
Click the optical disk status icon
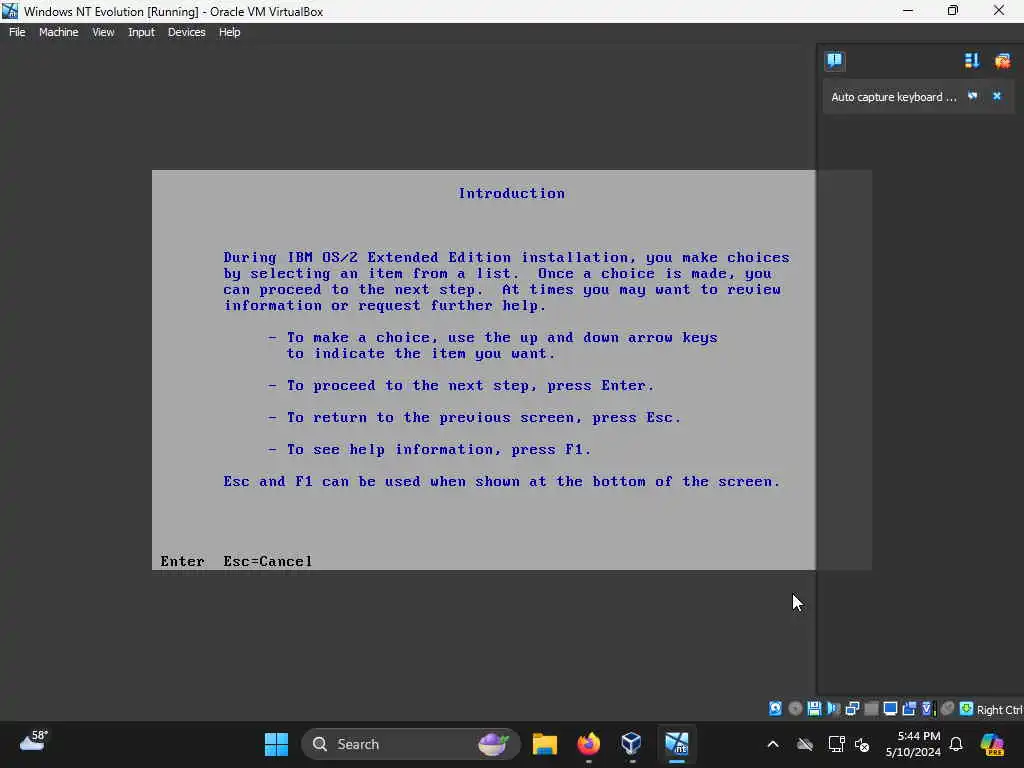coord(795,709)
